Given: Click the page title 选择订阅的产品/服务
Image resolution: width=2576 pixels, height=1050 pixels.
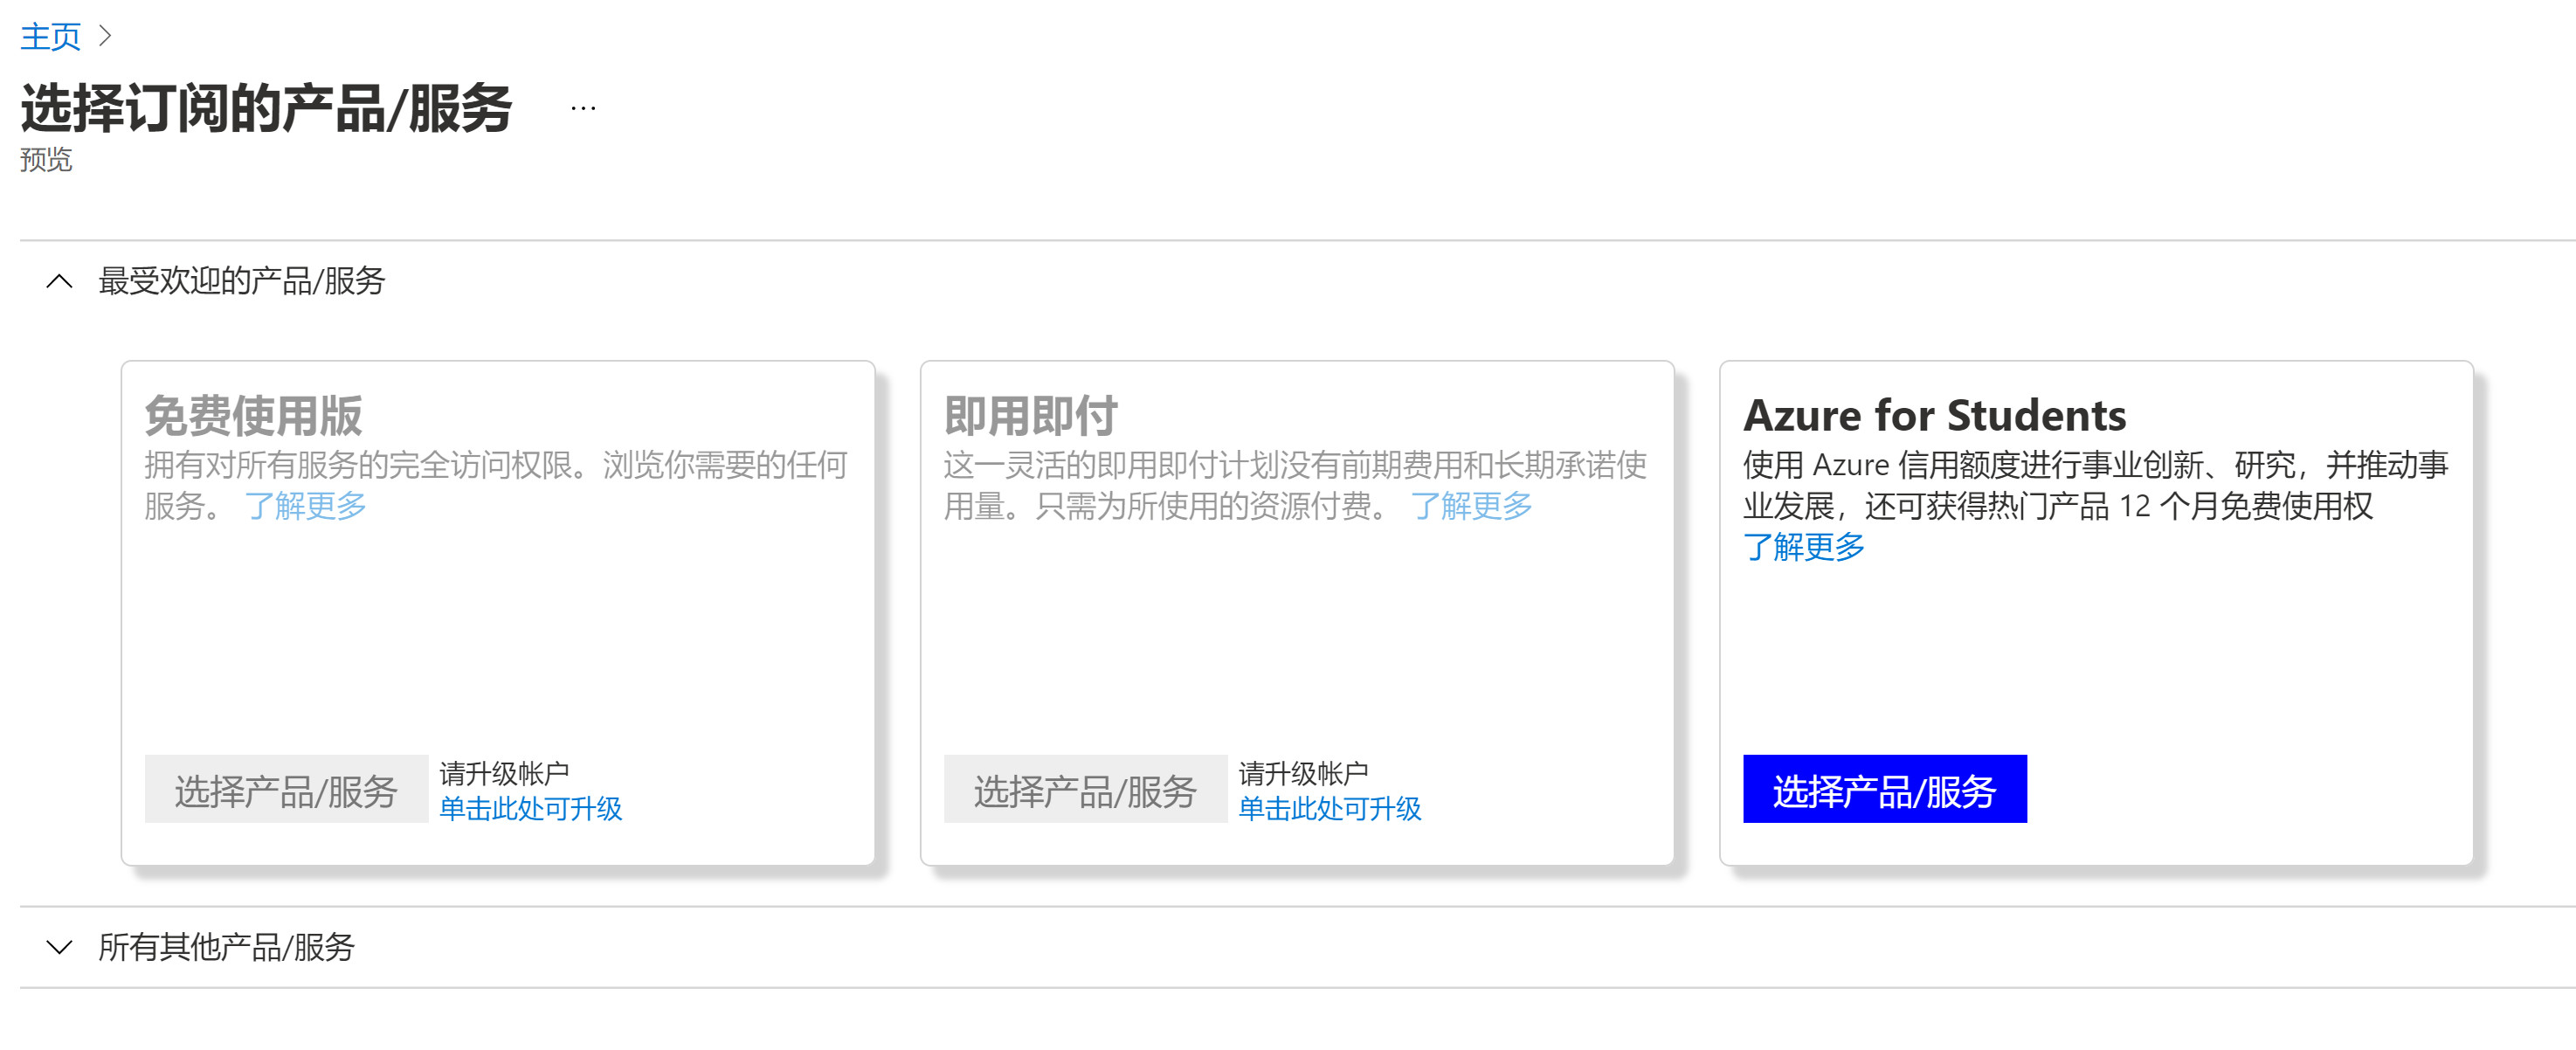Looking at the screenshot, I should (266, 108).
